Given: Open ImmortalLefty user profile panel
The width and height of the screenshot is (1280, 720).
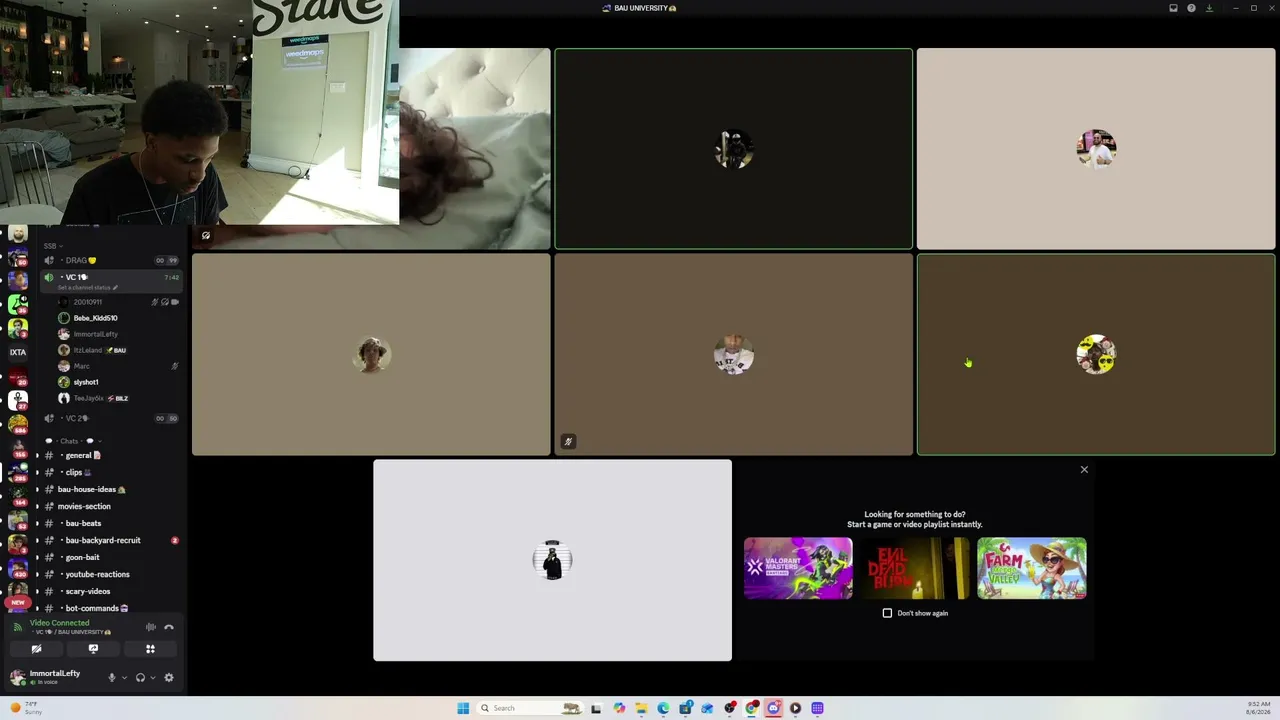Looking at the screenshot, I should (55, 677).
